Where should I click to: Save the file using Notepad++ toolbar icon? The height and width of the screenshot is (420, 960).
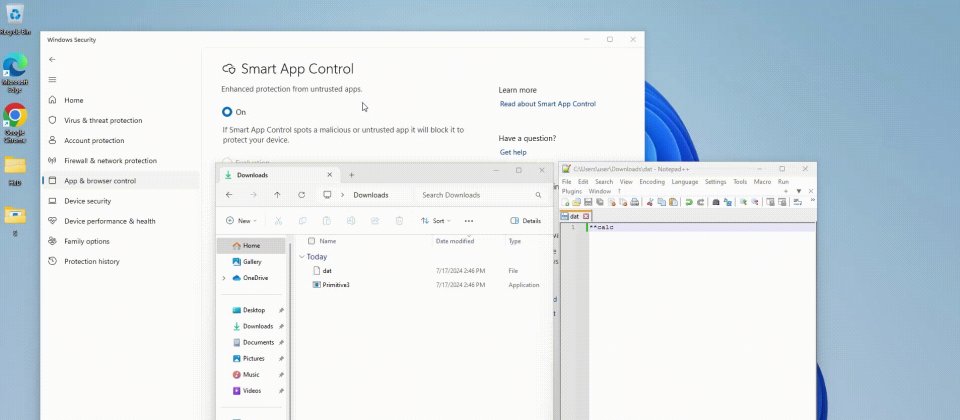588,202
